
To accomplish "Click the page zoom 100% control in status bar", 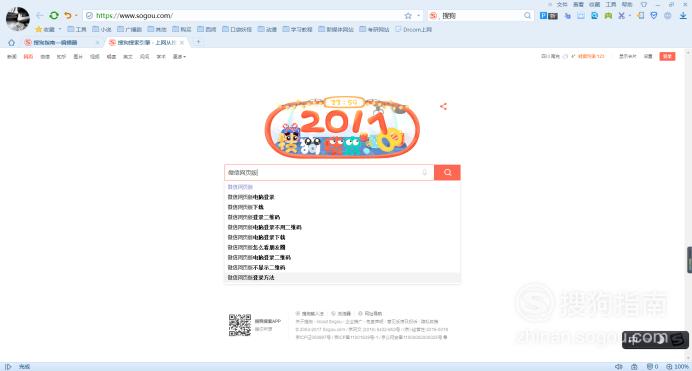I will (677, 367).
